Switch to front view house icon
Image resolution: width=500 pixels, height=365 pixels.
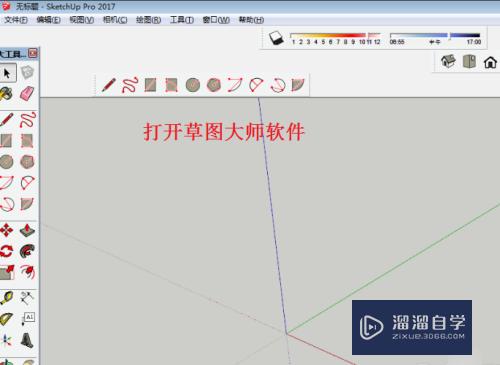(x=490, y=62)
